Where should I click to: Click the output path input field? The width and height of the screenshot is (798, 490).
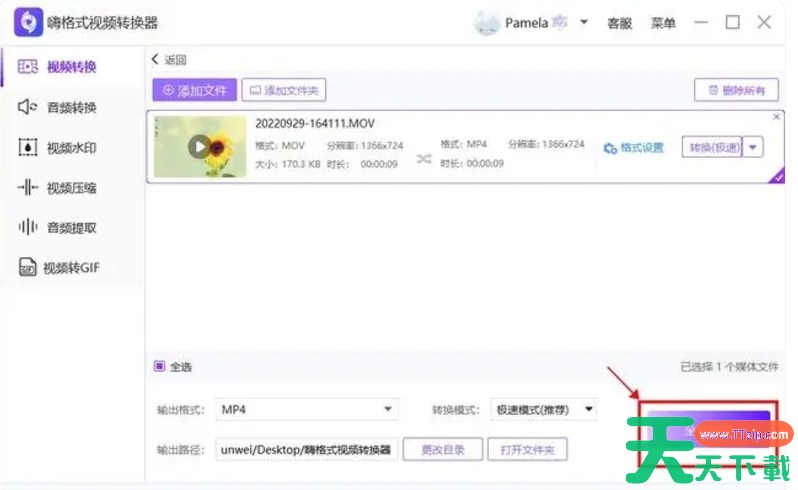(306, 449)
